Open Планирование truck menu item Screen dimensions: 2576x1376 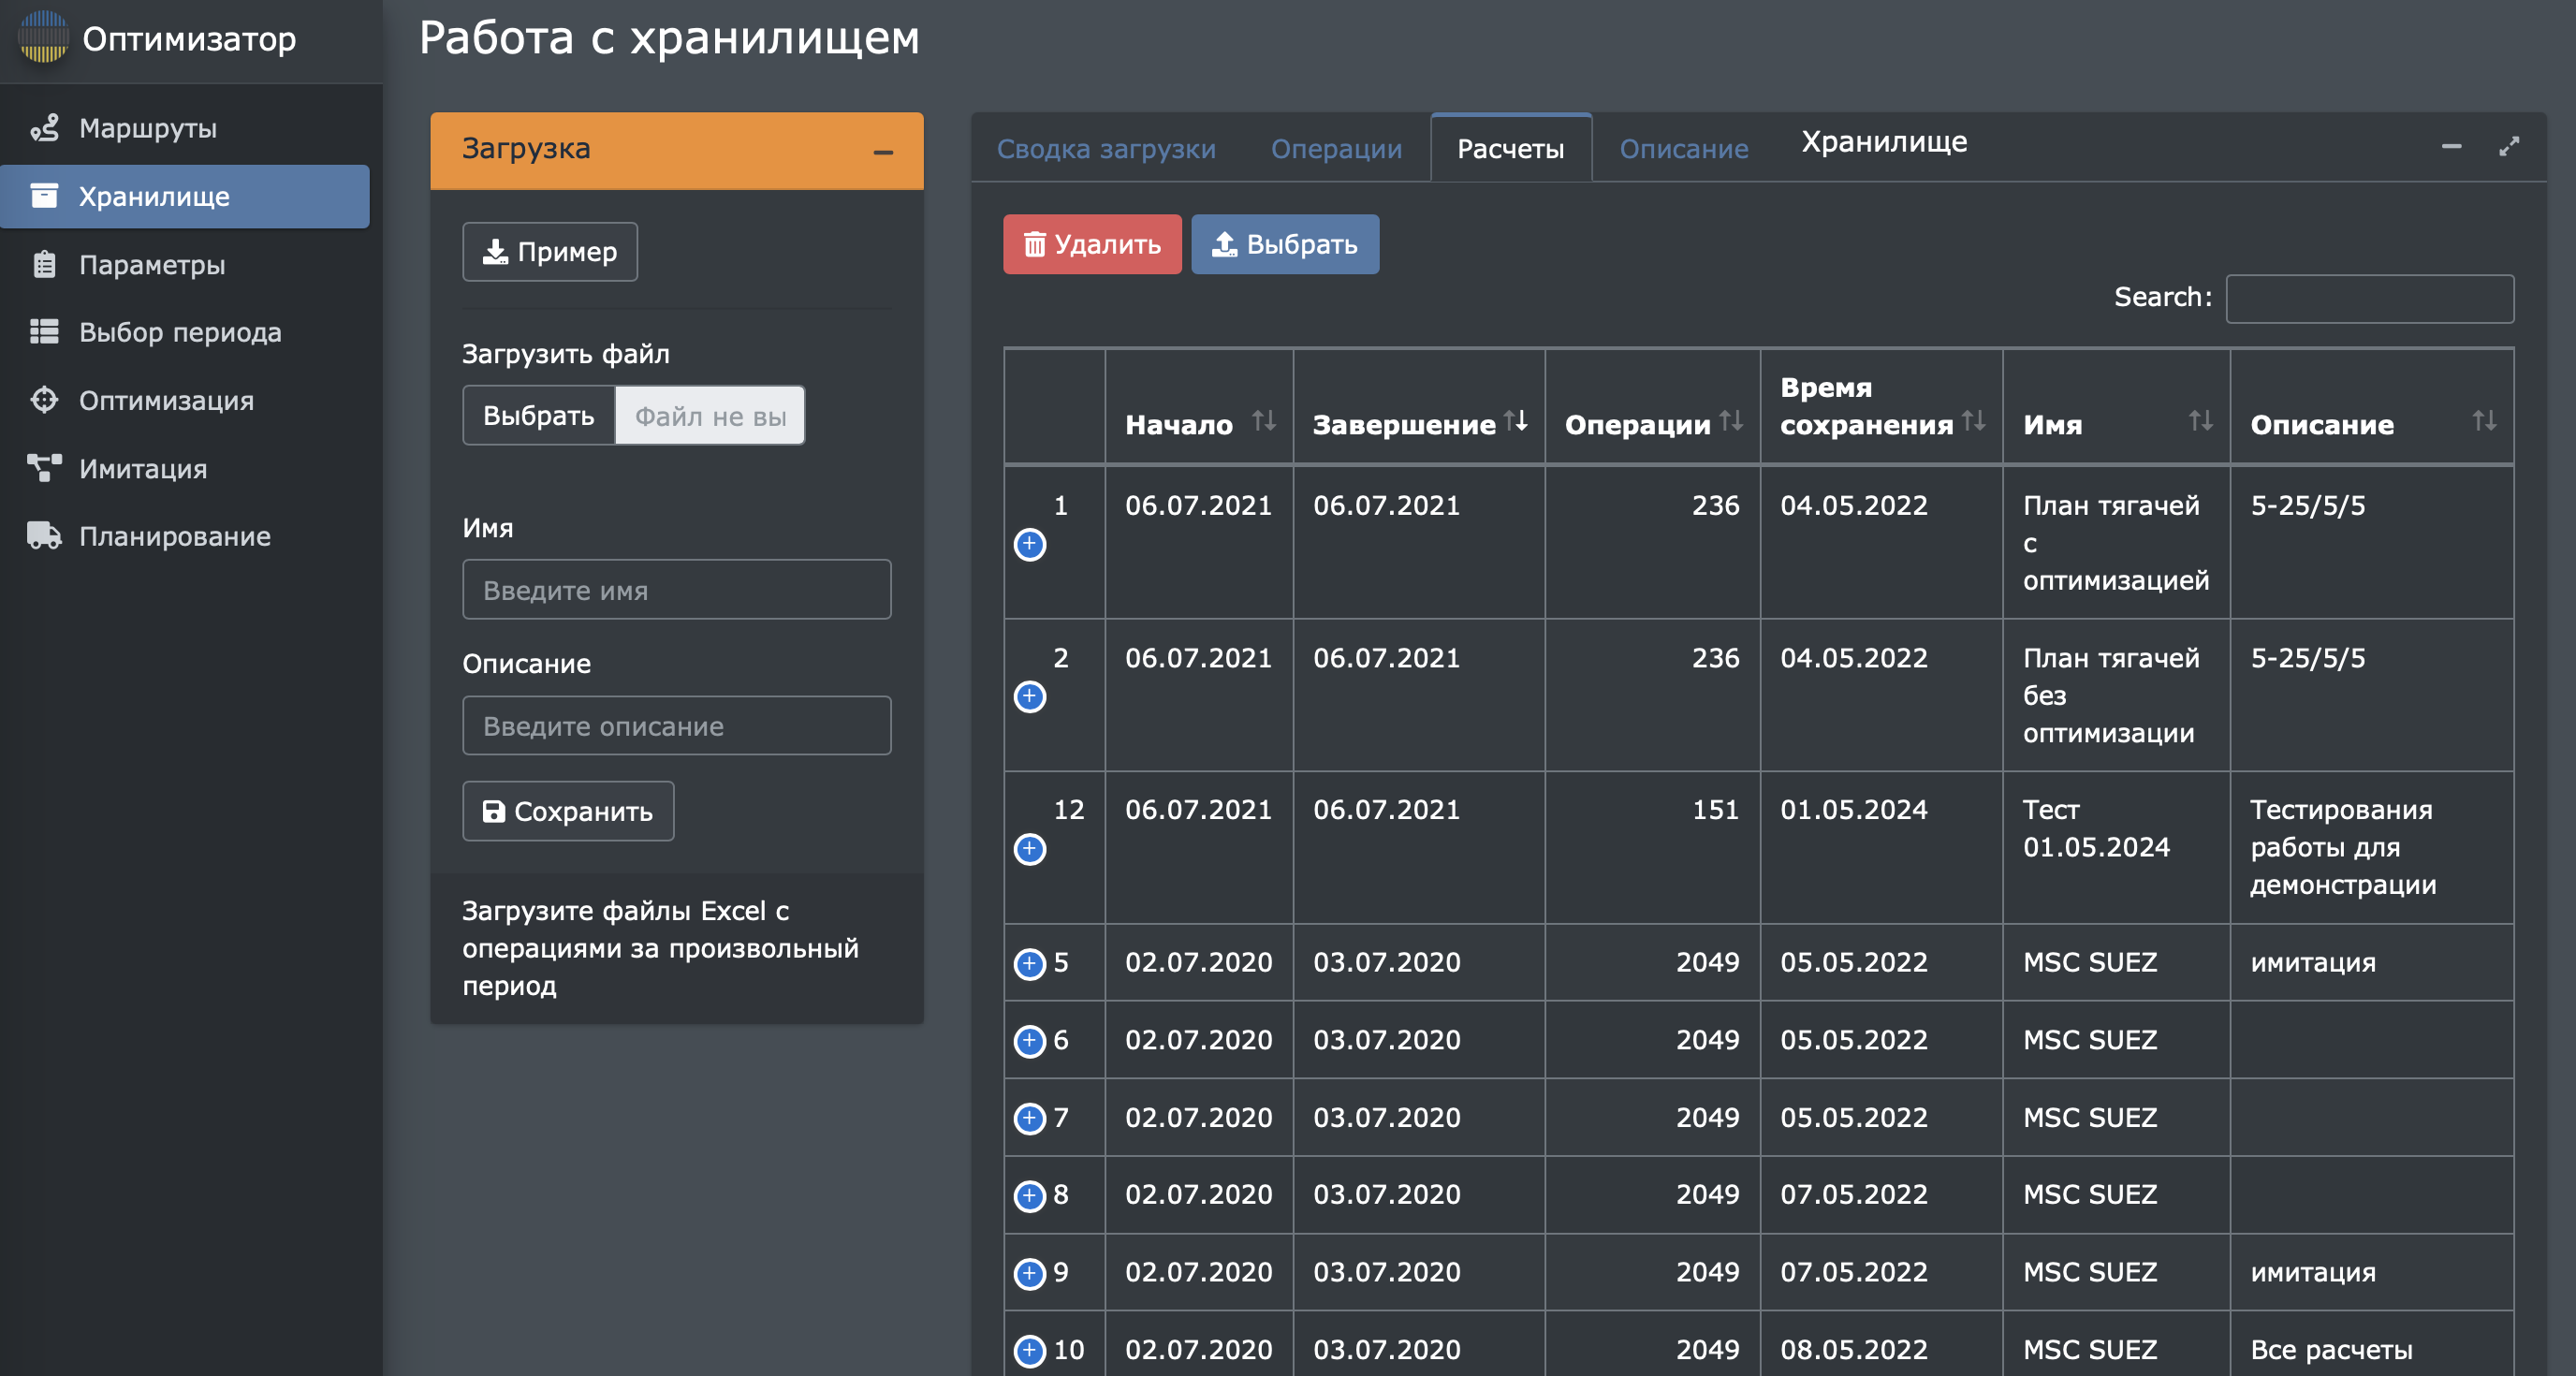[174, 536]
